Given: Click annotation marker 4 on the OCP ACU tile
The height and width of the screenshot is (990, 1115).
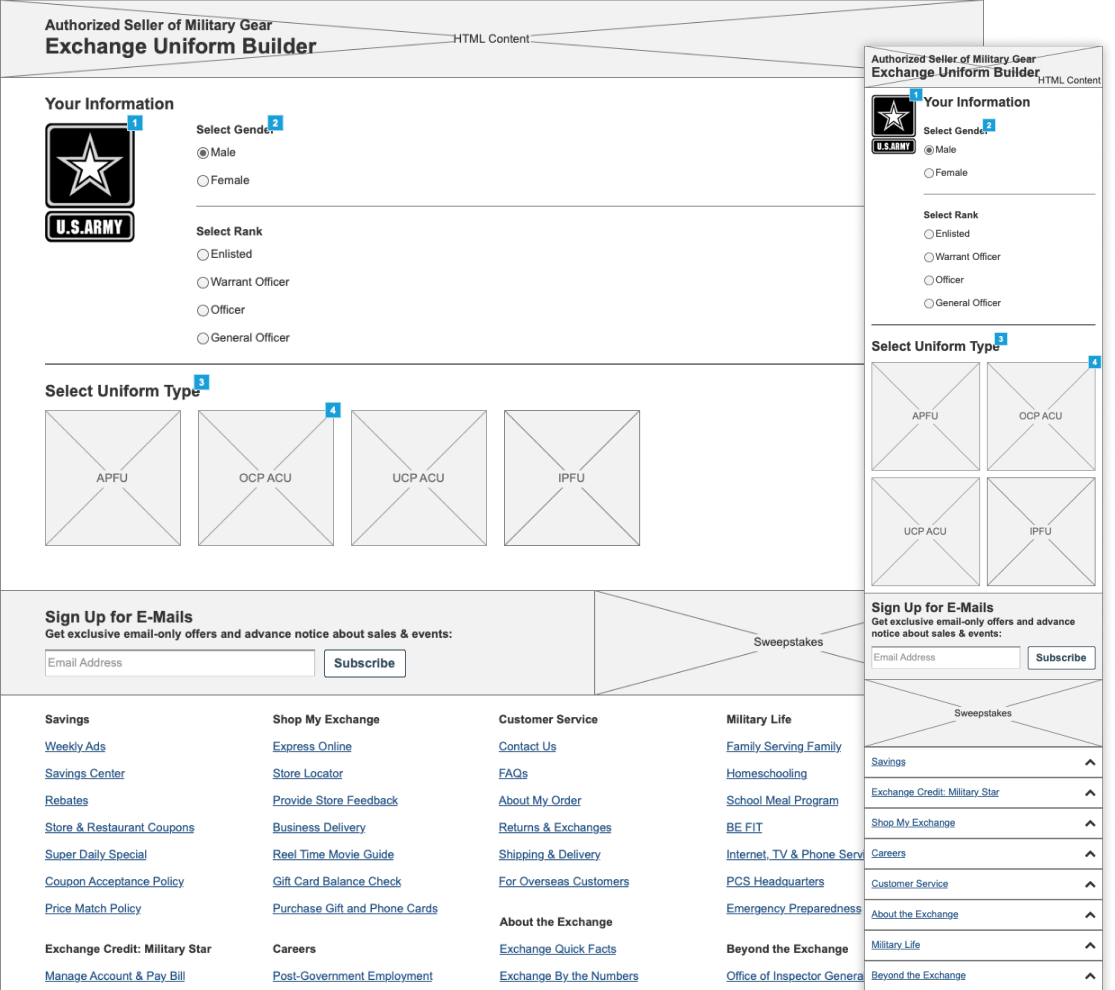Looking at the screenshot, I should (334, 409).
